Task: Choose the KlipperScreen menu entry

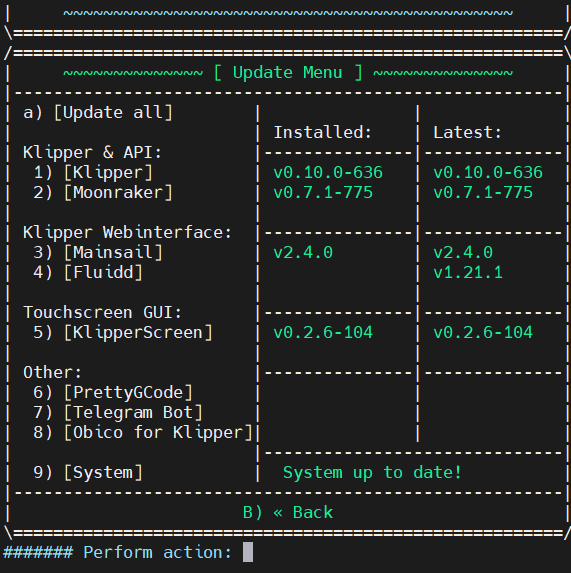Action: coord(123,333)
